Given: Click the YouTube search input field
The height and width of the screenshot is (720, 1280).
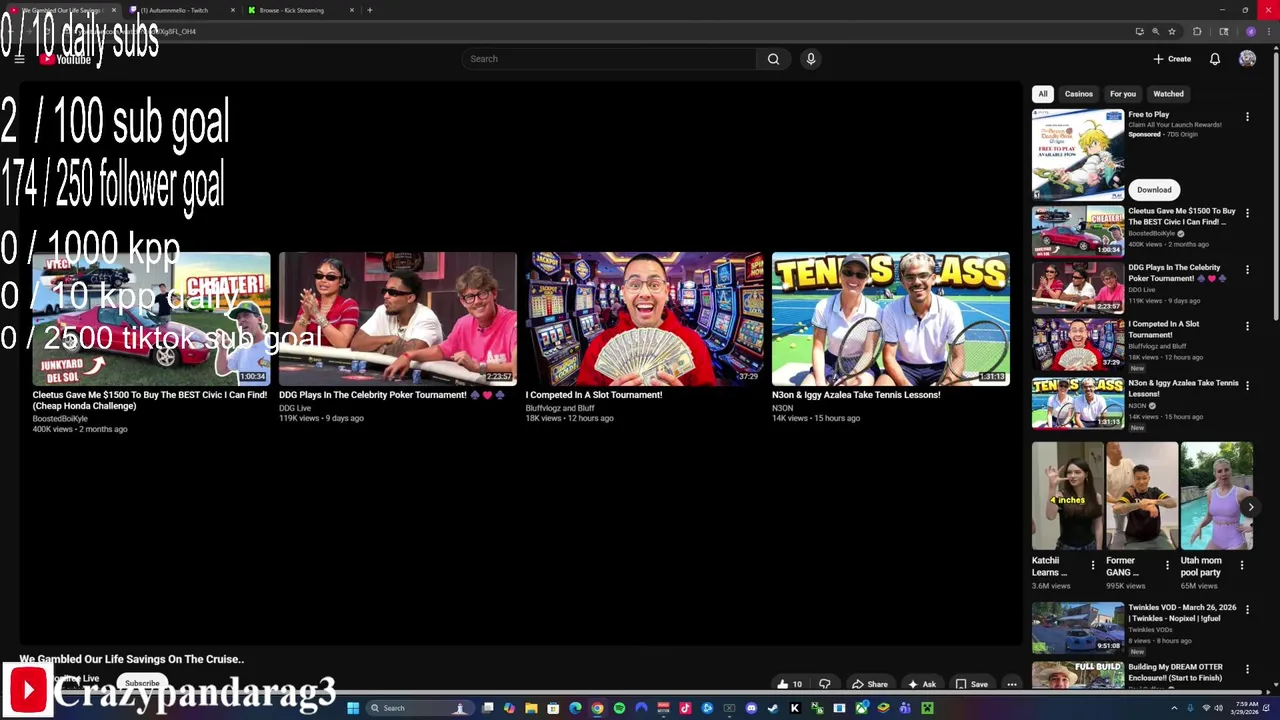Looking at the screenshot, I should tap(609, 59).
